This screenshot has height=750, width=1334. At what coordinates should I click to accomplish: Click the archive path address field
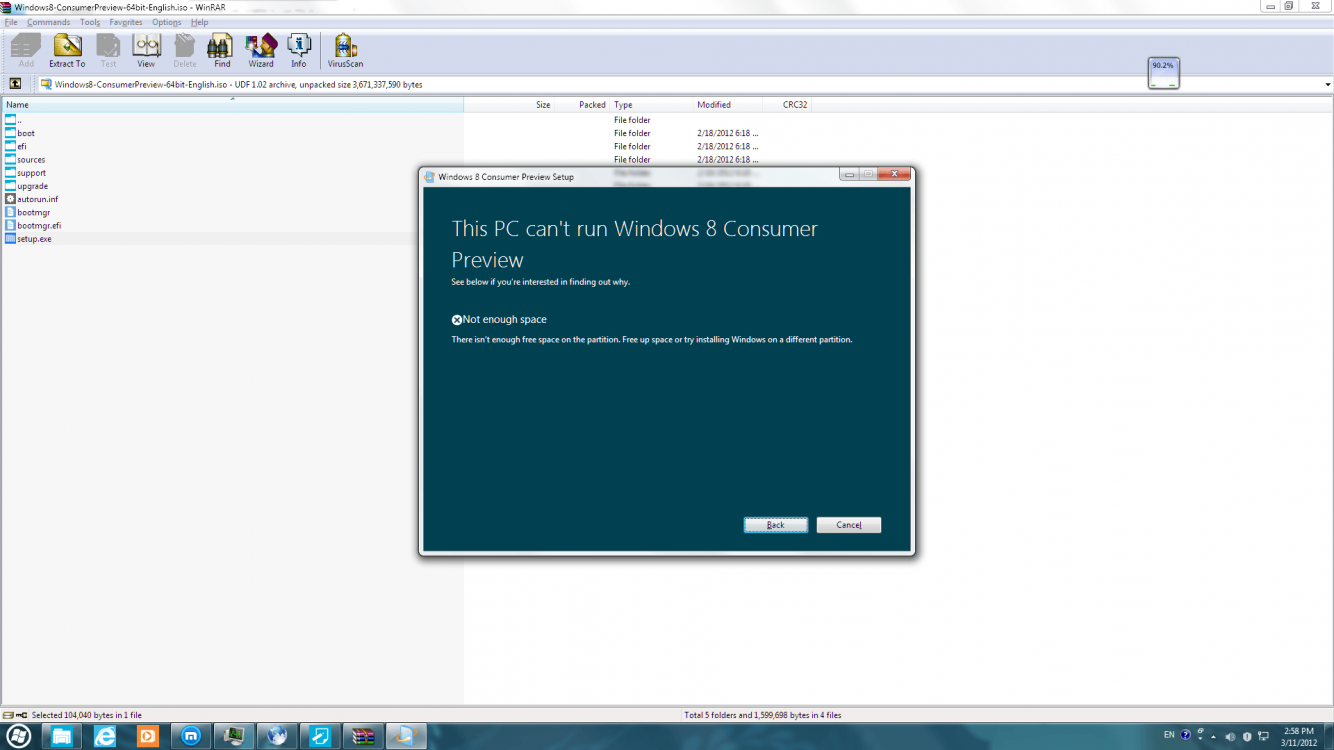tap(680, 85)
